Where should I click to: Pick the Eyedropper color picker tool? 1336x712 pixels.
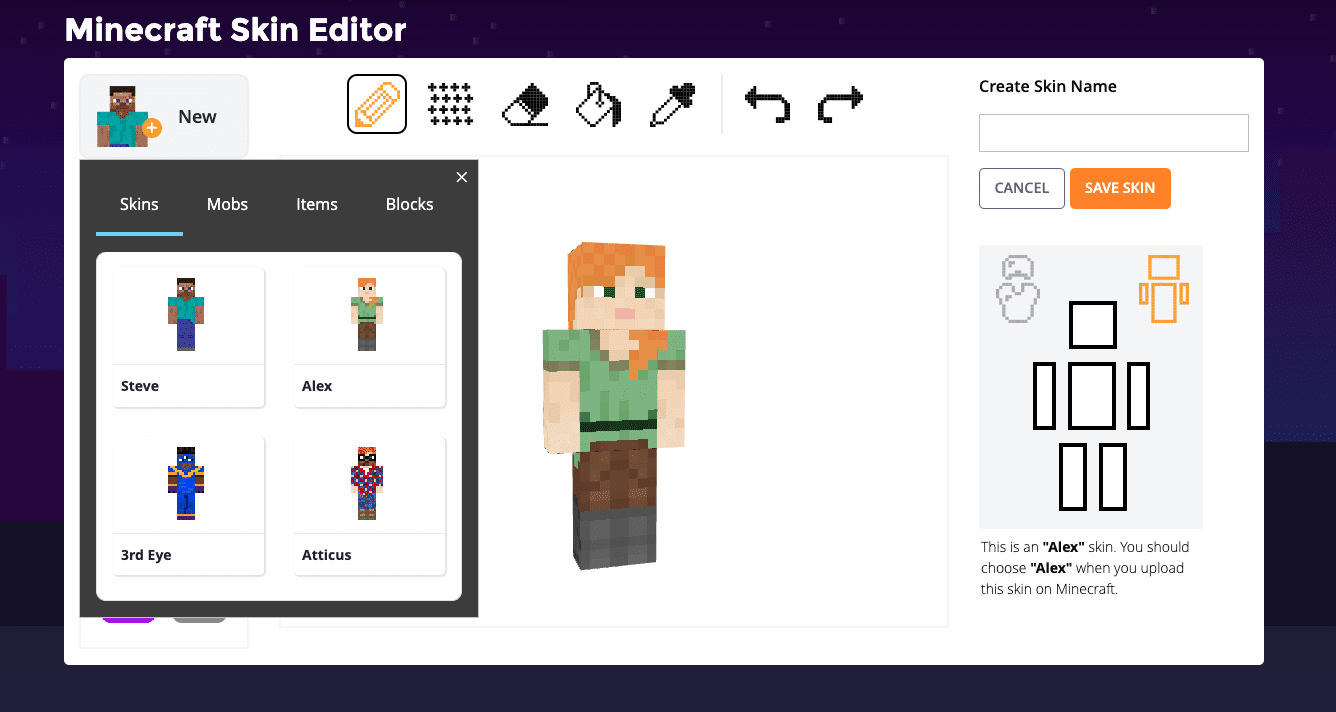(672, 104)
